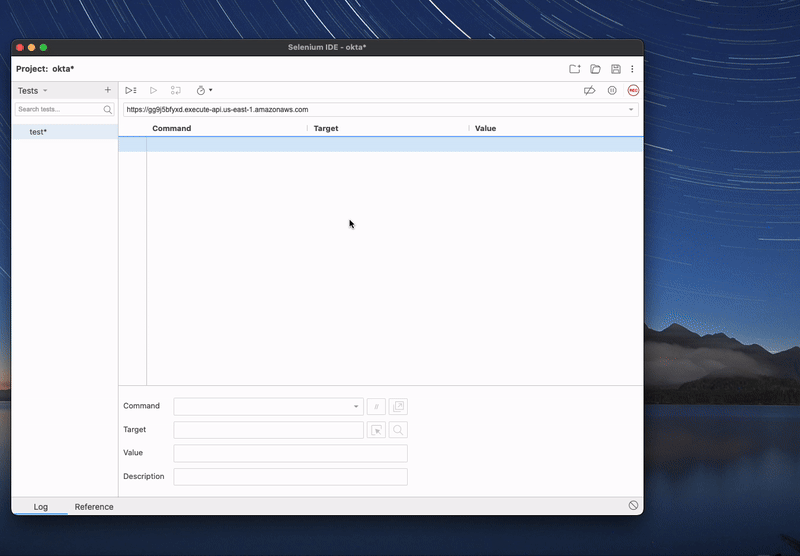This screenshot has width=800, height=556.
Task: Select the test* entry in list
Action: coord(65,132)
